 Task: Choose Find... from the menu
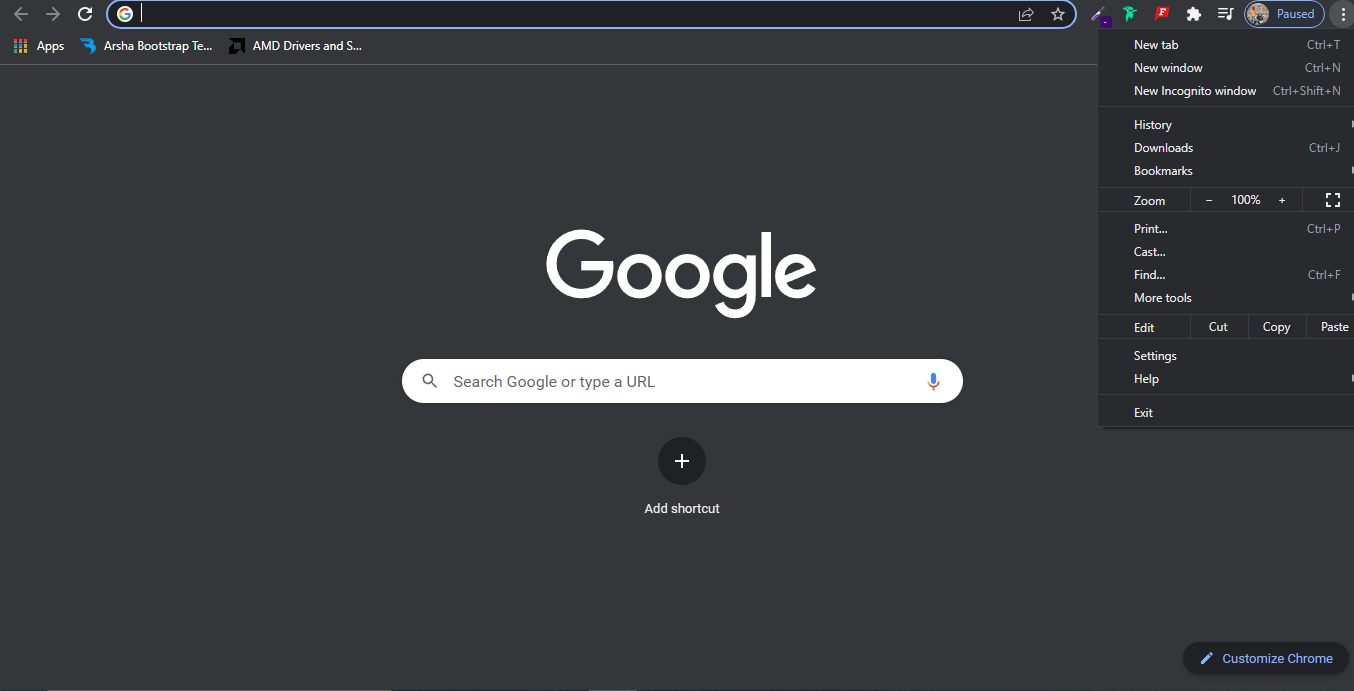click(x=1226, y=275)
